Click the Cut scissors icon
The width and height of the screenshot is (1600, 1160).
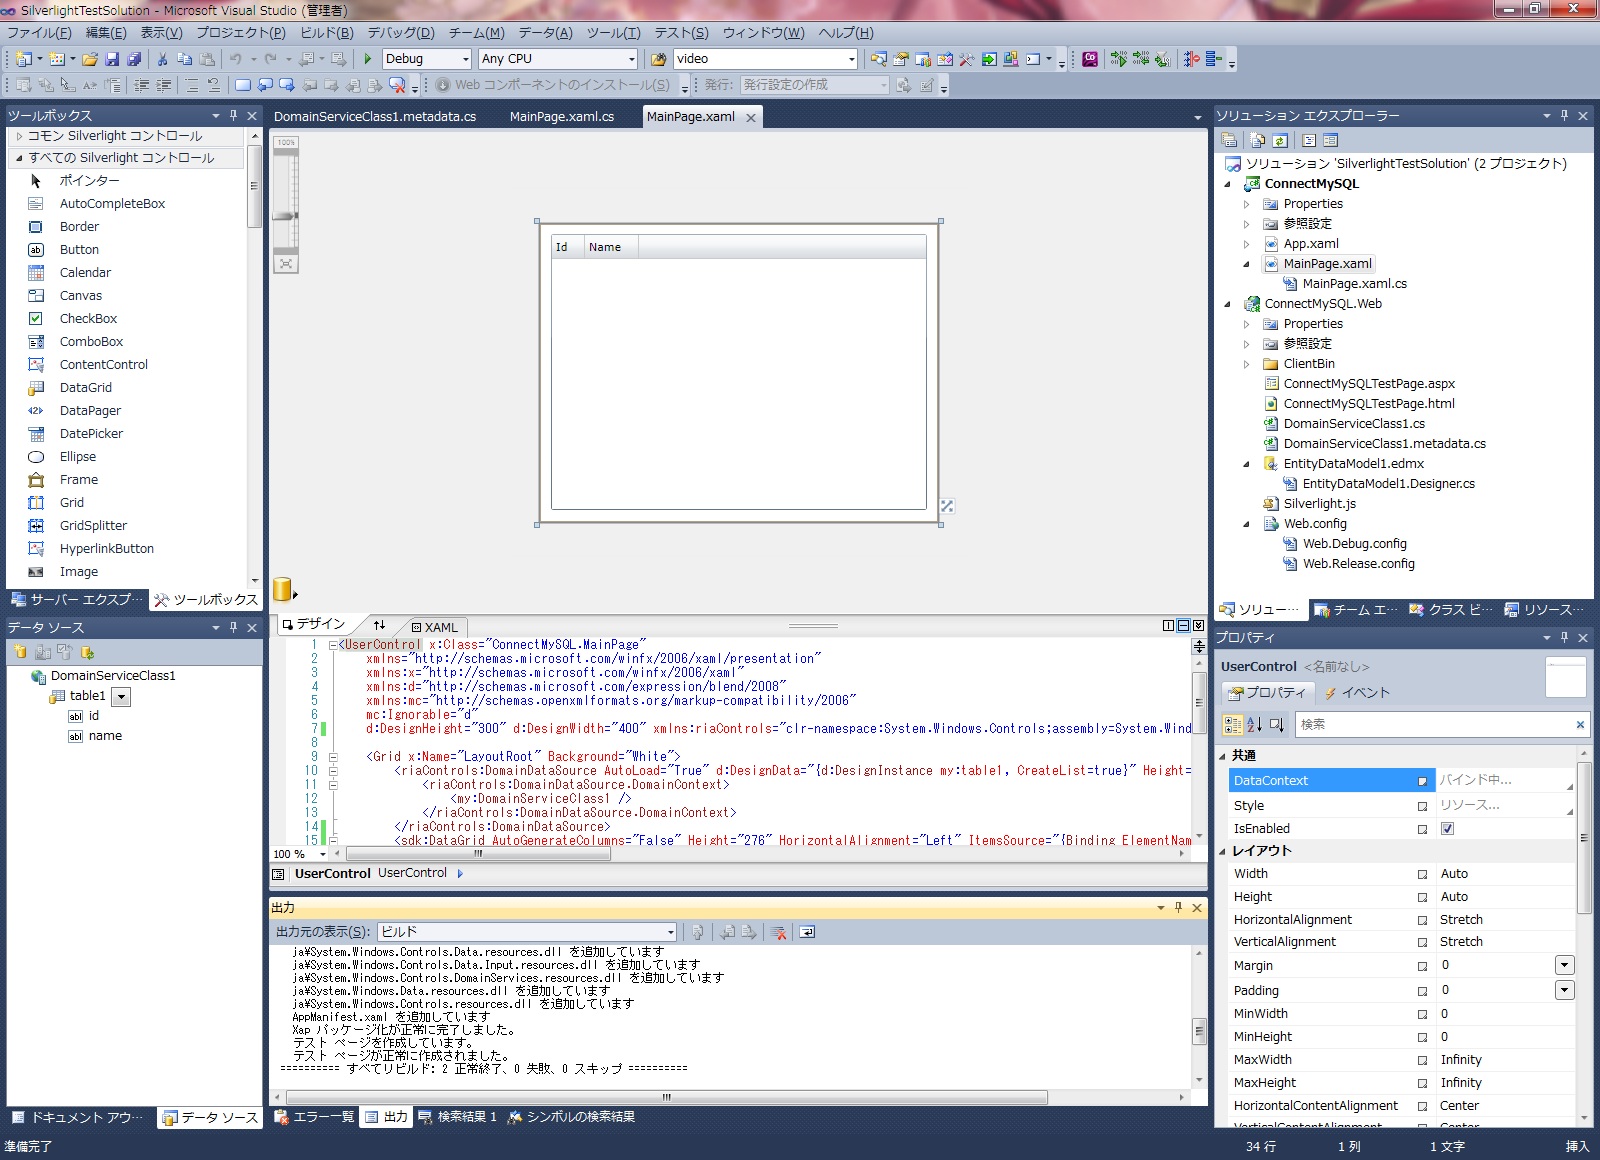pyautogui.click(x=163, y=59)
